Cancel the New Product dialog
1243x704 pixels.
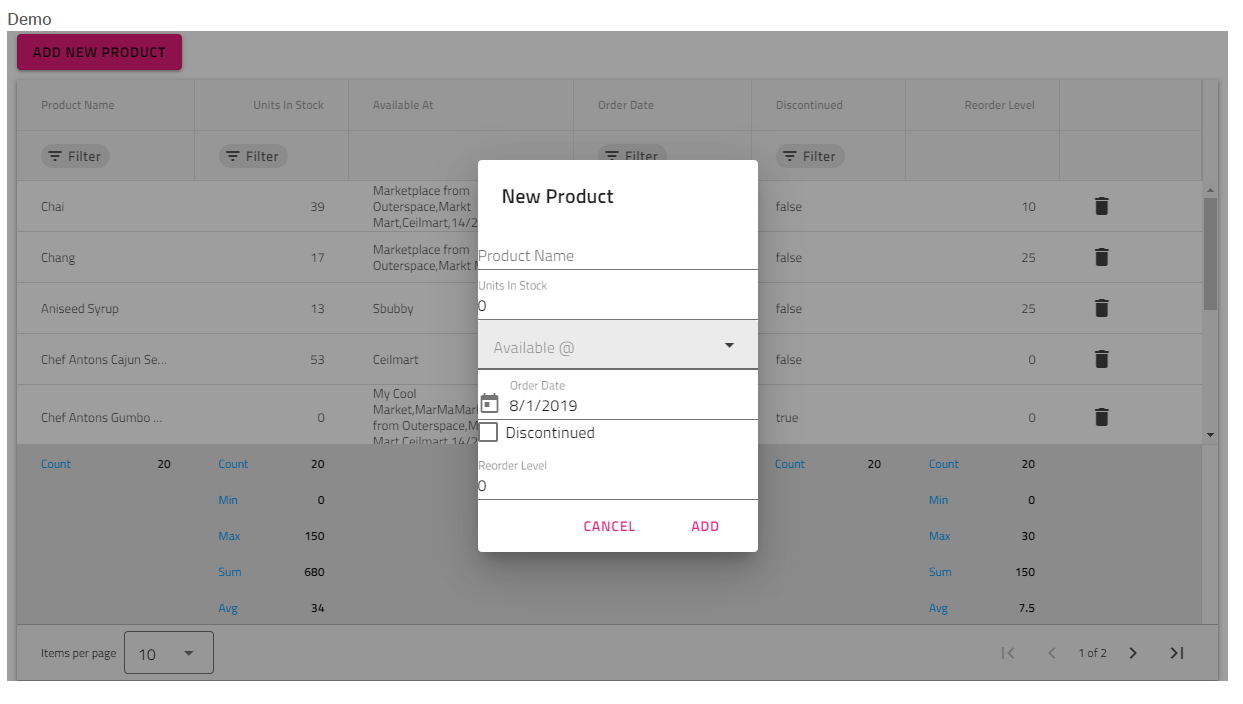(609, 525)
